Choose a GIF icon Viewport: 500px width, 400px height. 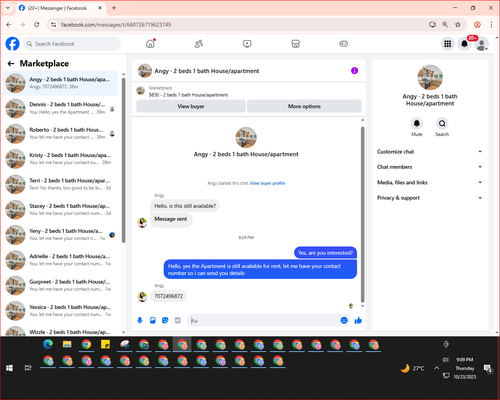178,320
